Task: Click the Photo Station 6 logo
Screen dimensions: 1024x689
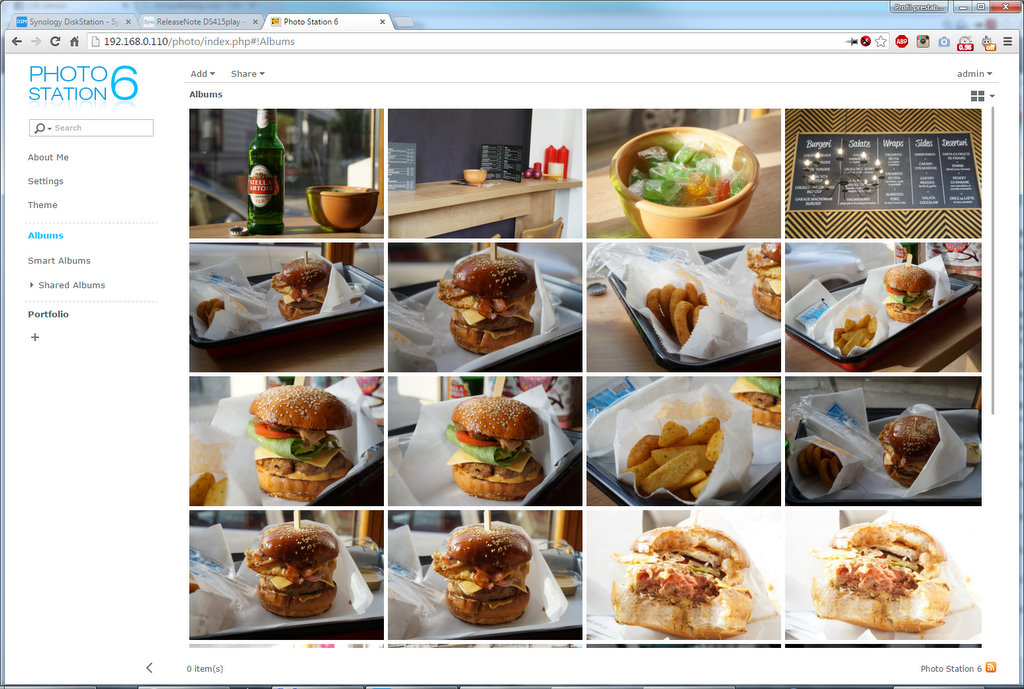Action: click(83, 84)
